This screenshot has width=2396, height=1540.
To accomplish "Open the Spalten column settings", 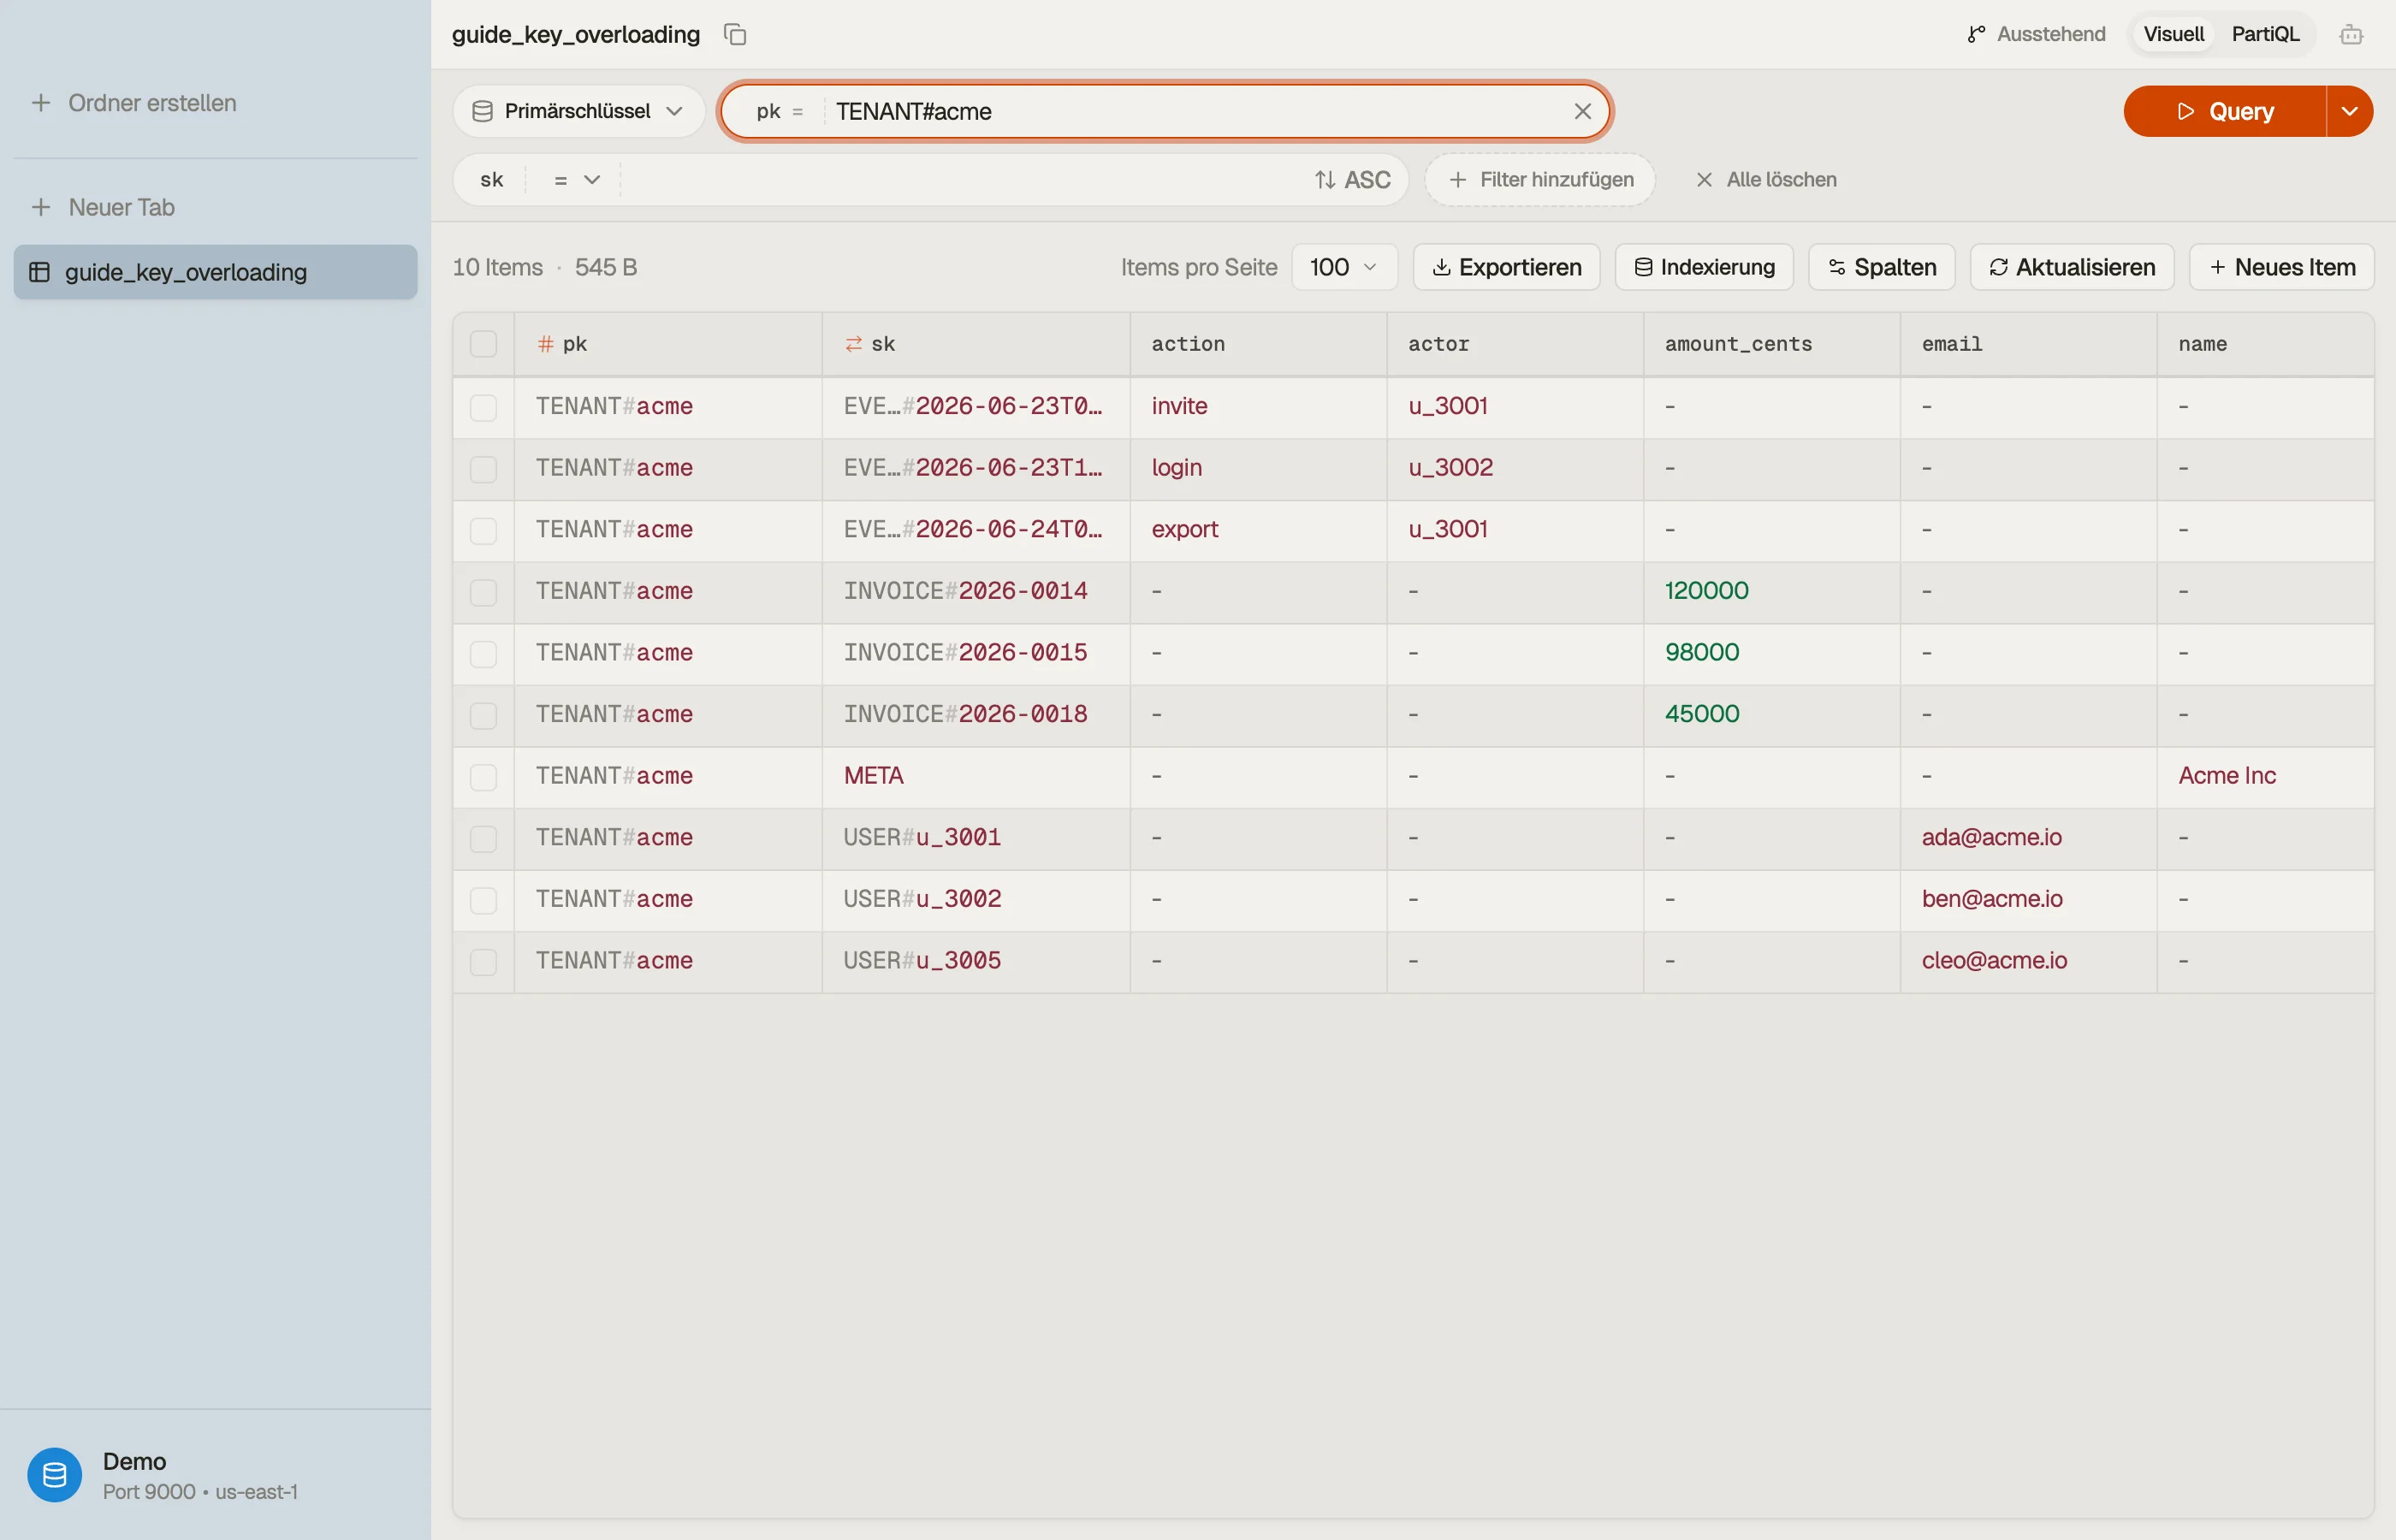I will click(1881, 267).
